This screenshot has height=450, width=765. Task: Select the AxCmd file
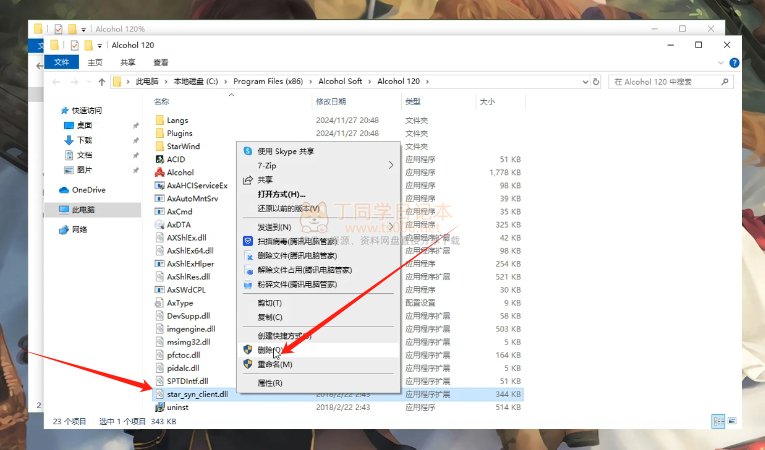[x=180, y=211]
